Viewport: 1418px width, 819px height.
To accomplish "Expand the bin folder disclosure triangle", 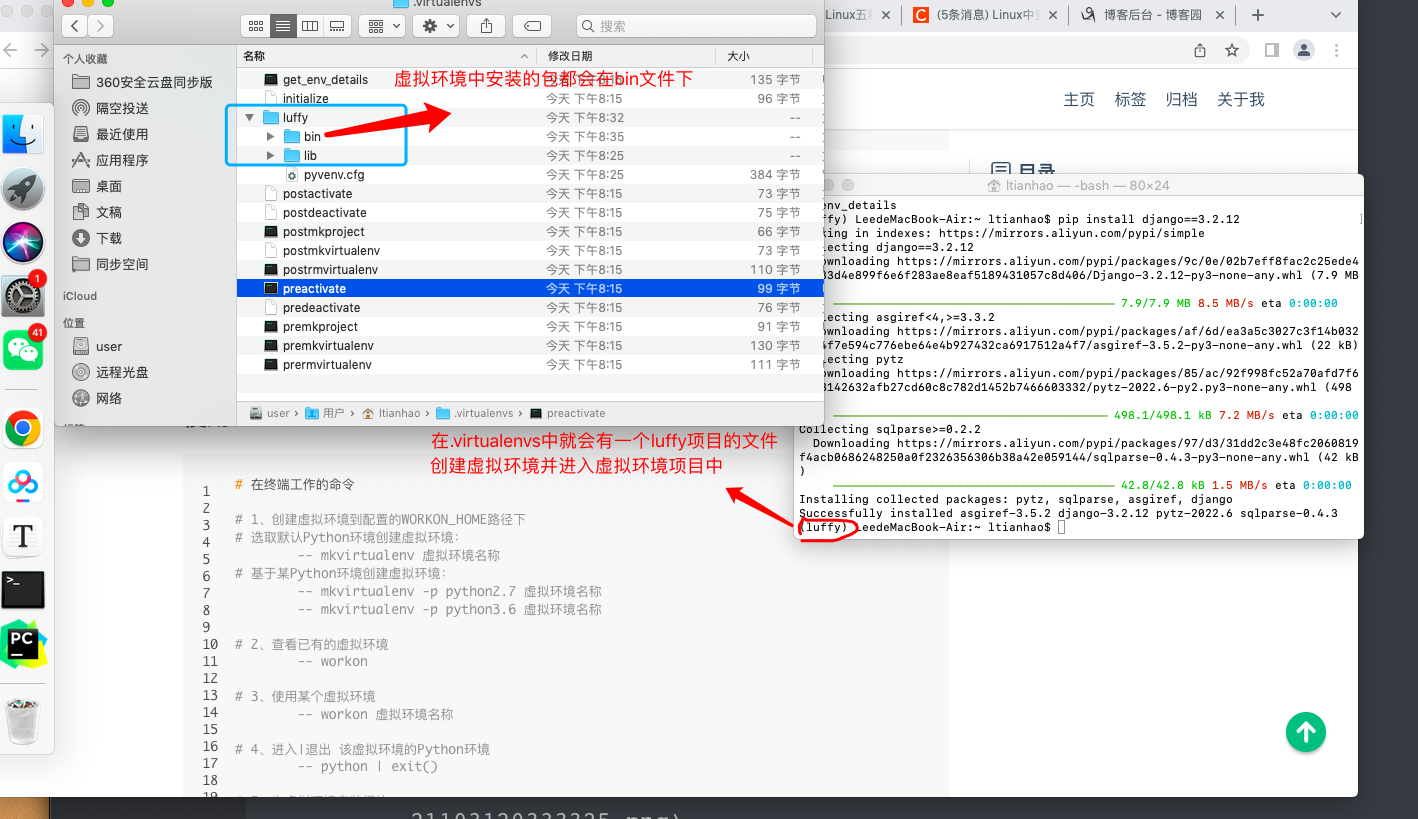I will pos(270,137).
